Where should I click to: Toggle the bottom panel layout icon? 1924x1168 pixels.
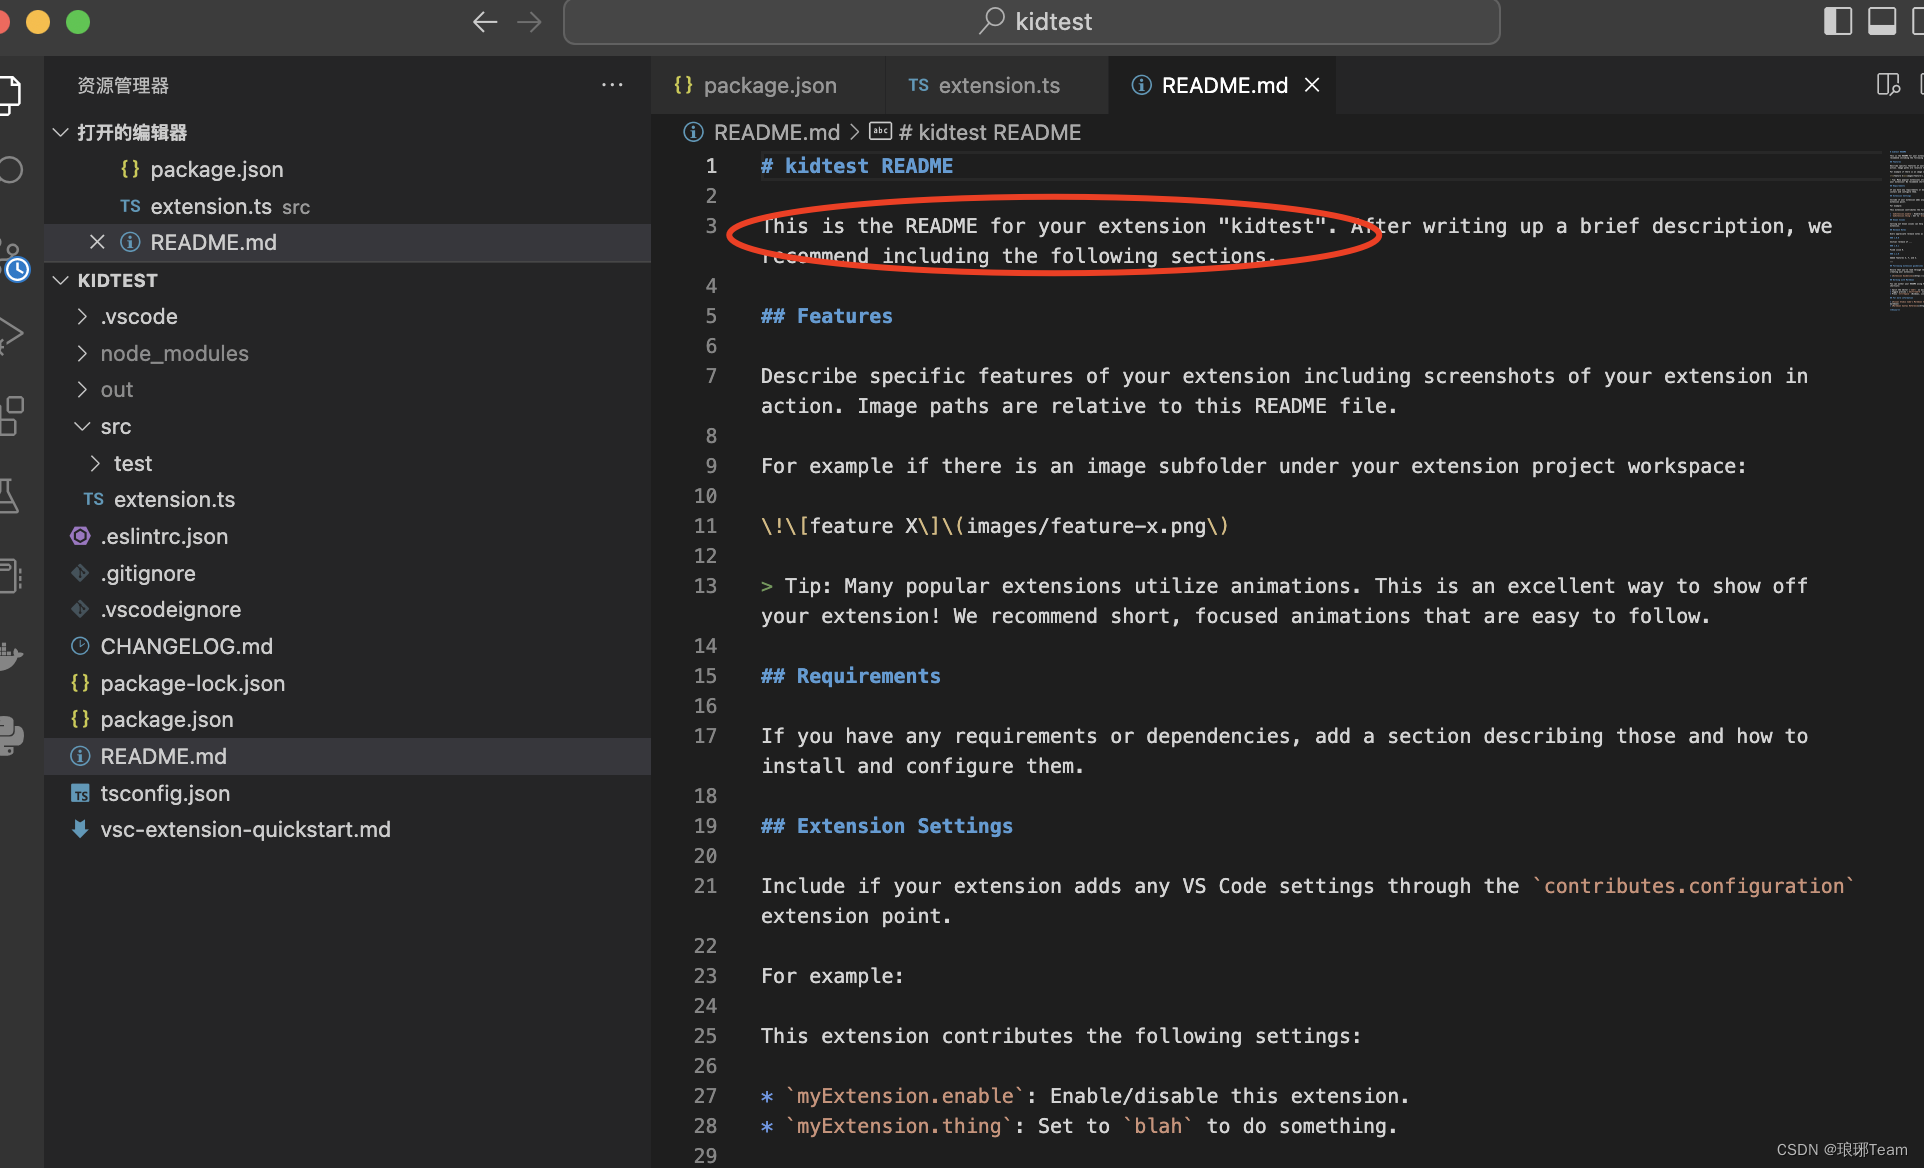1881,21
